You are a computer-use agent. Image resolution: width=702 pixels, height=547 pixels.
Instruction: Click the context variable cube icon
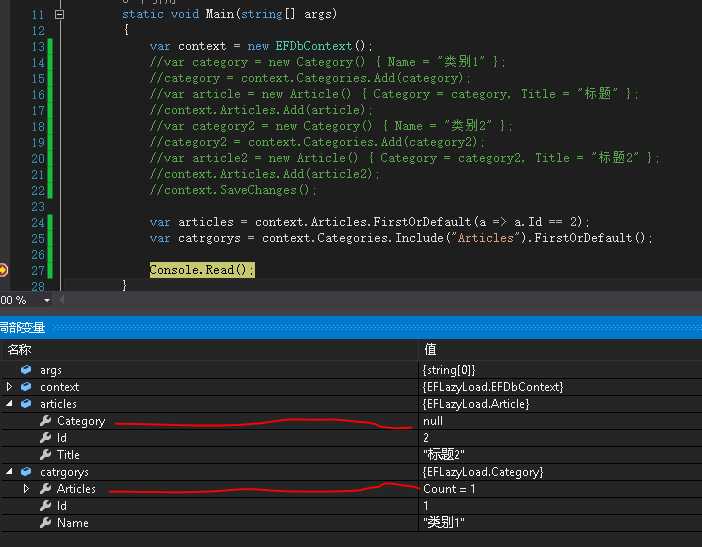(26, 387)
